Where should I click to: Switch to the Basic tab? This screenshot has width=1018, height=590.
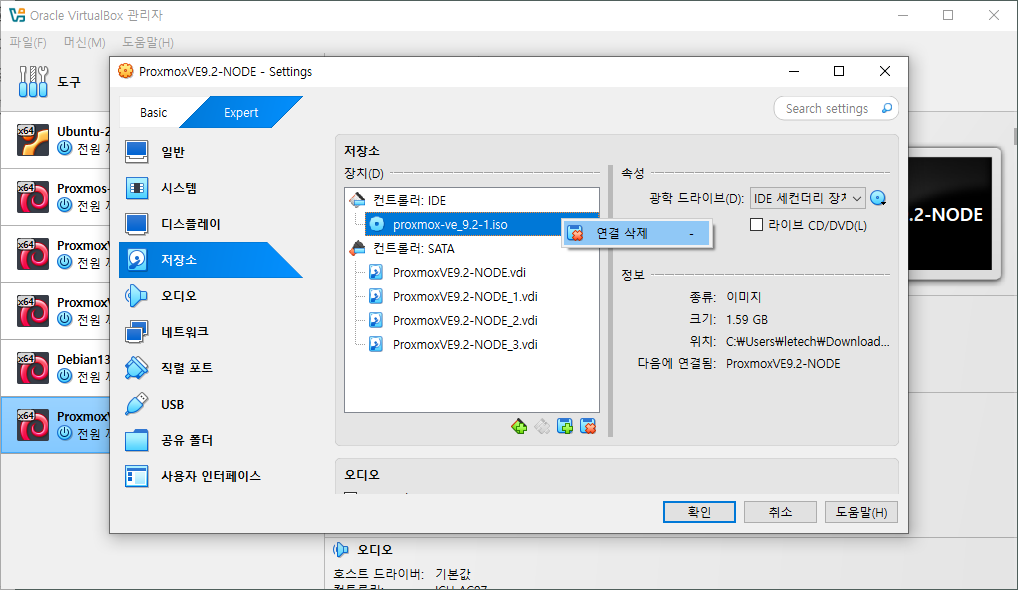[x=153, y=112]
